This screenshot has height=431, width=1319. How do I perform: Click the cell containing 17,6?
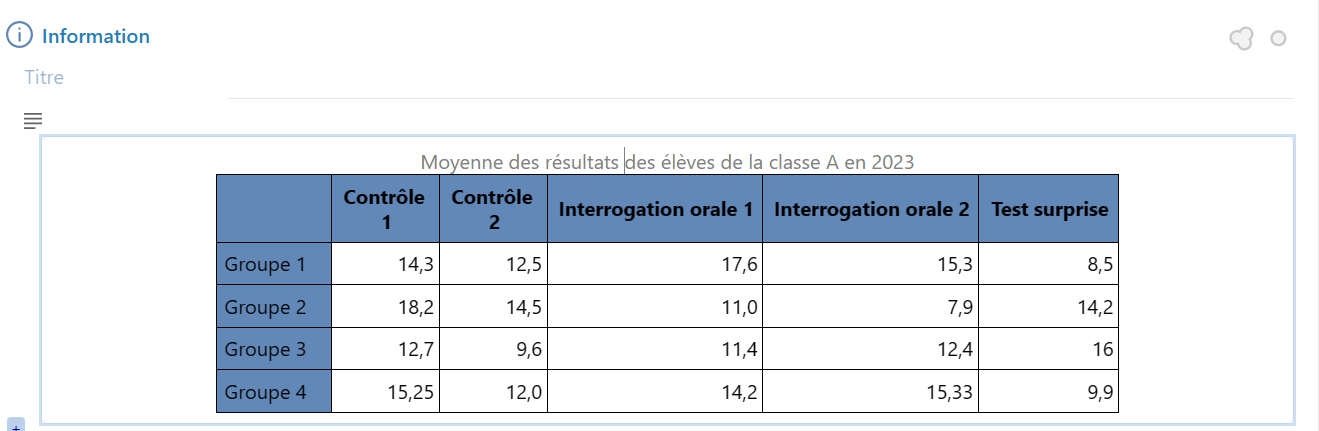[x=655, y=264]
